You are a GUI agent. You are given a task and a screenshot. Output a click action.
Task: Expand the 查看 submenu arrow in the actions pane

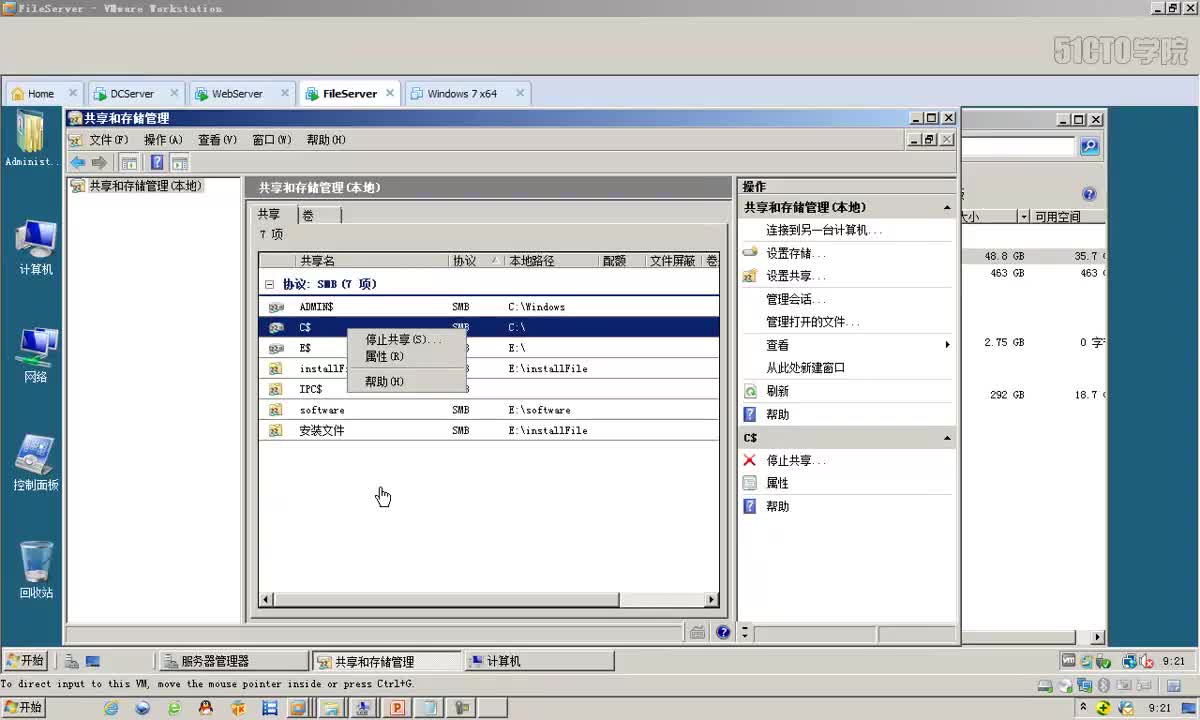tap(947, 345)
